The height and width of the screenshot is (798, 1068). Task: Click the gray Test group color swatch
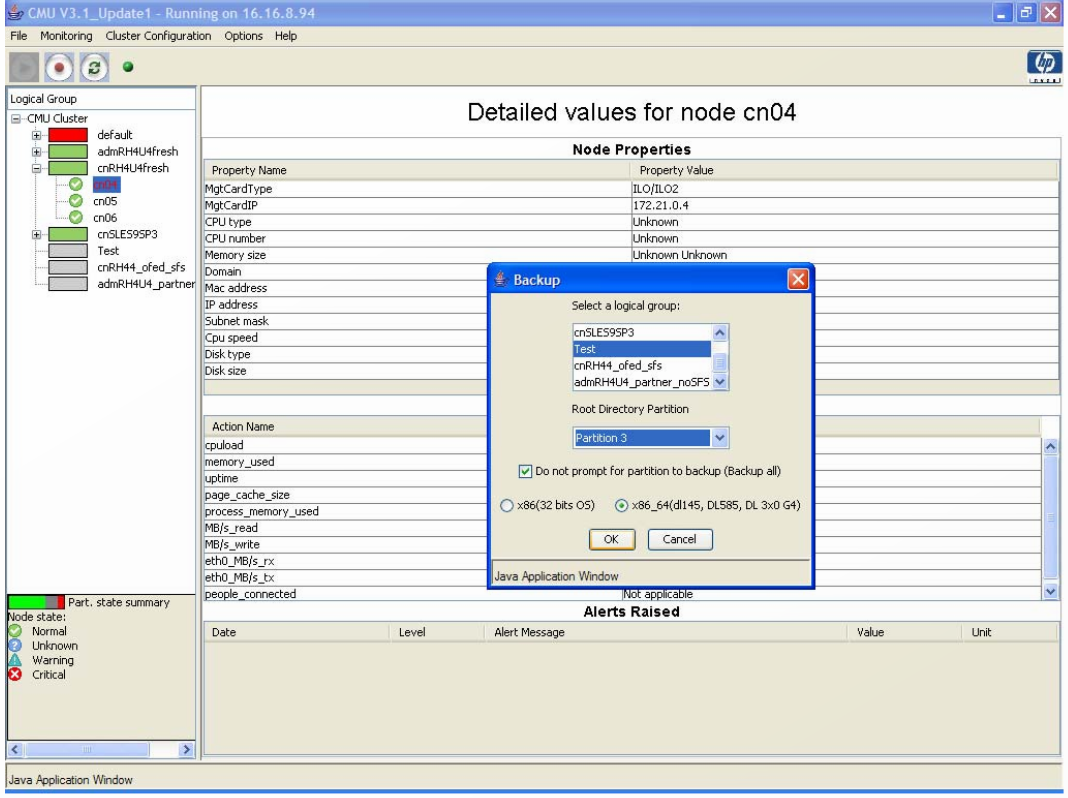point(68,251)
